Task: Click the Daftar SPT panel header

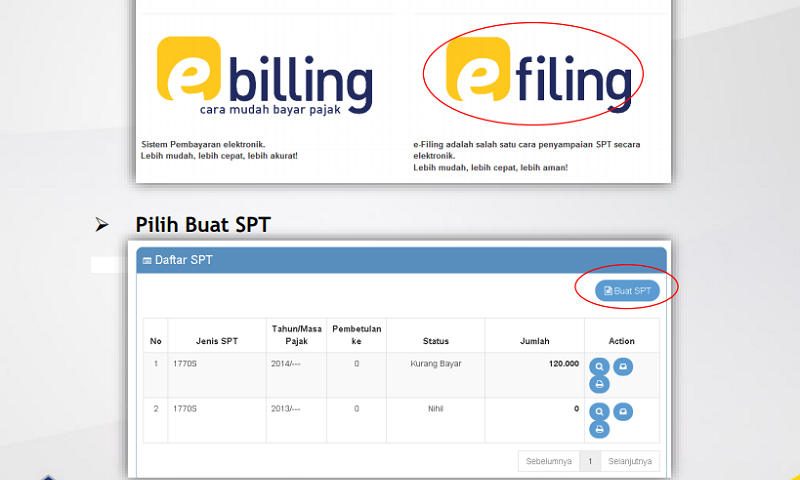Action: 400,260
